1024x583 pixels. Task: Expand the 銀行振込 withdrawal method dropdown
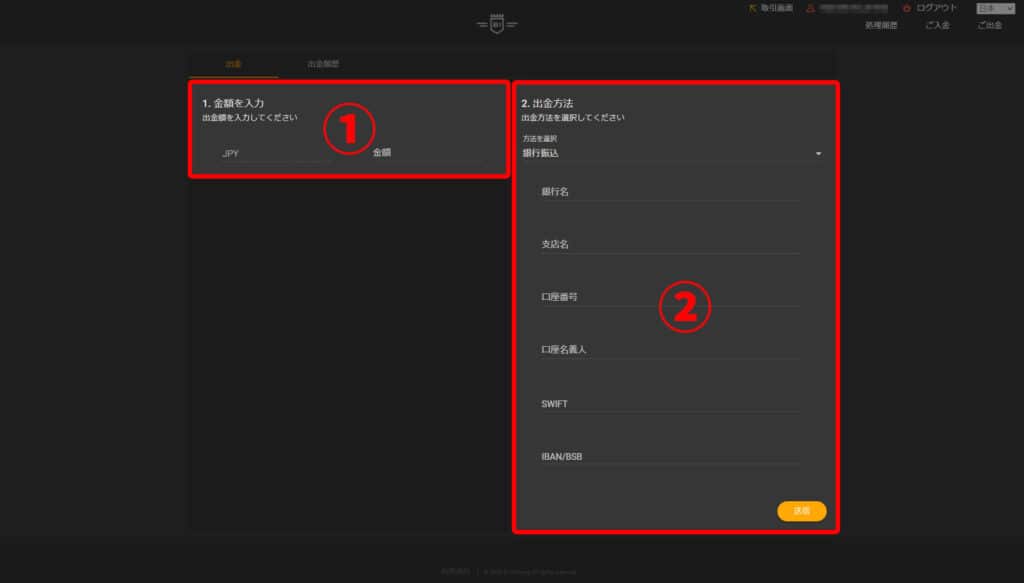[670, 153]
